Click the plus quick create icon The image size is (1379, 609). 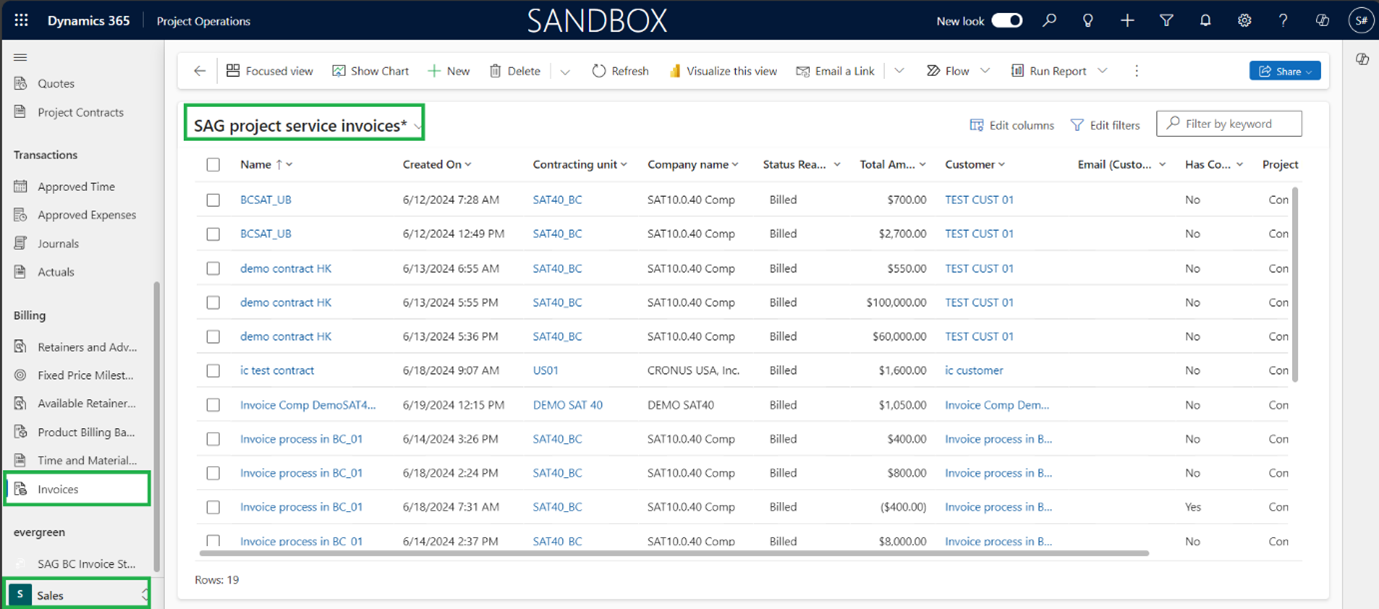(1127, 20)
